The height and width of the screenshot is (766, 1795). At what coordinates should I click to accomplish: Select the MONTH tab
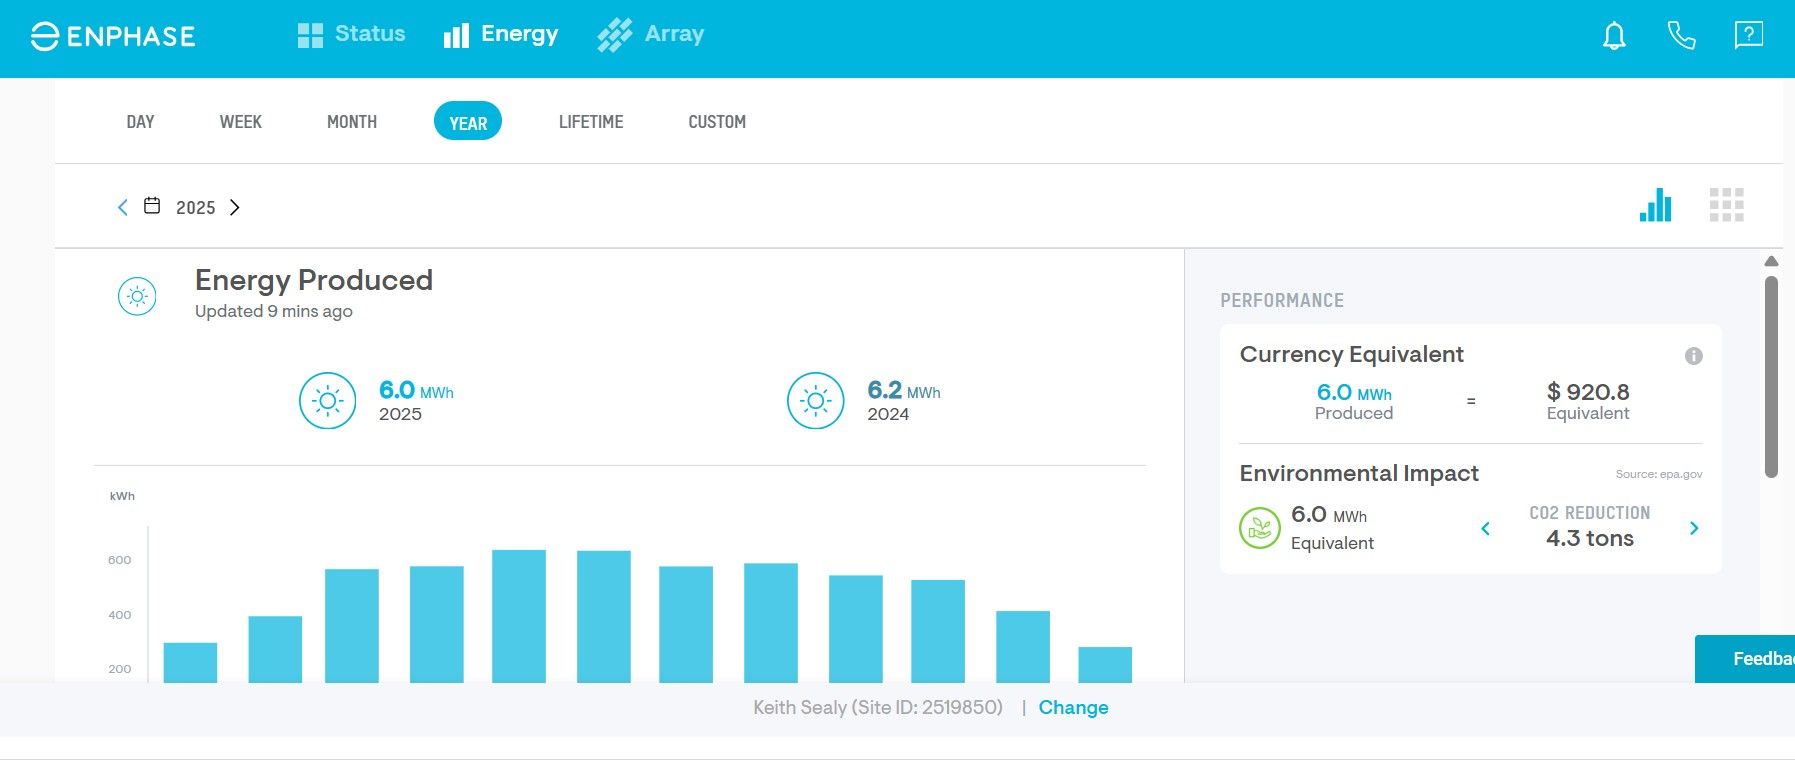tap(352, 122)
